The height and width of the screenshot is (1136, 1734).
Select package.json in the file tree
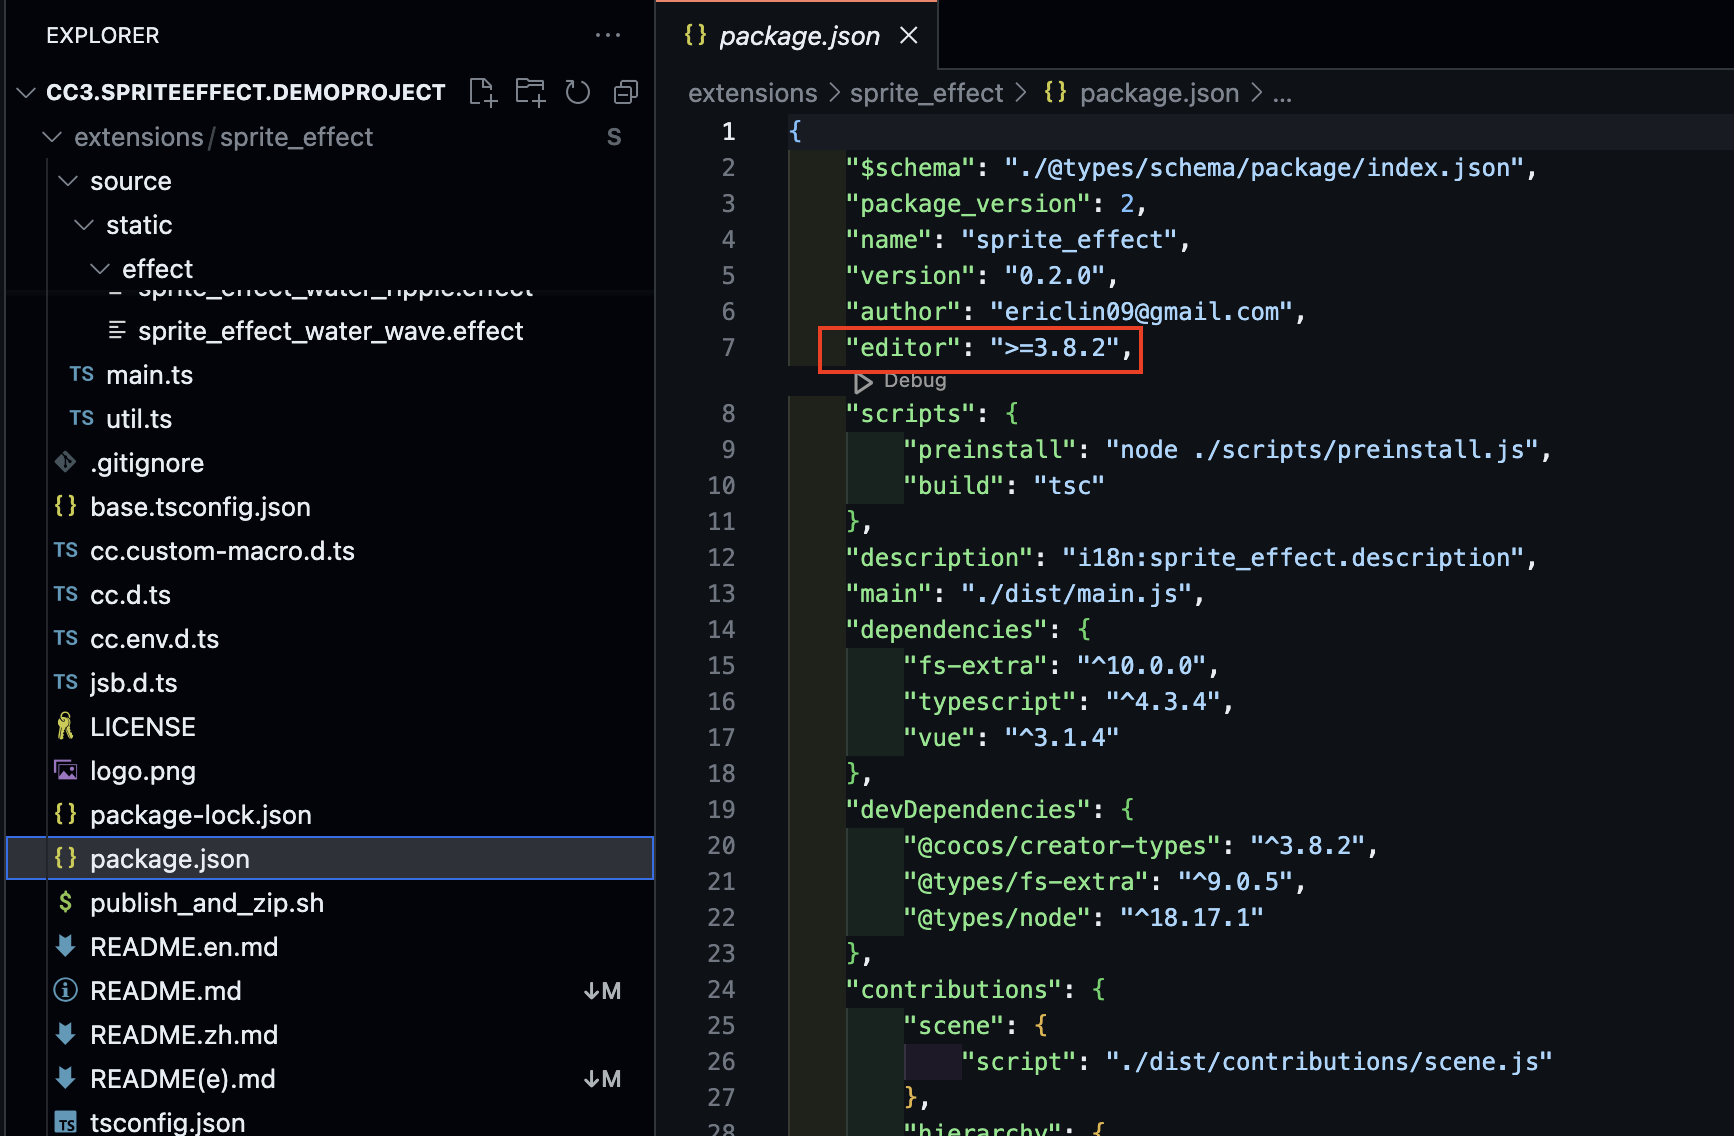click(x=330, y=859)
